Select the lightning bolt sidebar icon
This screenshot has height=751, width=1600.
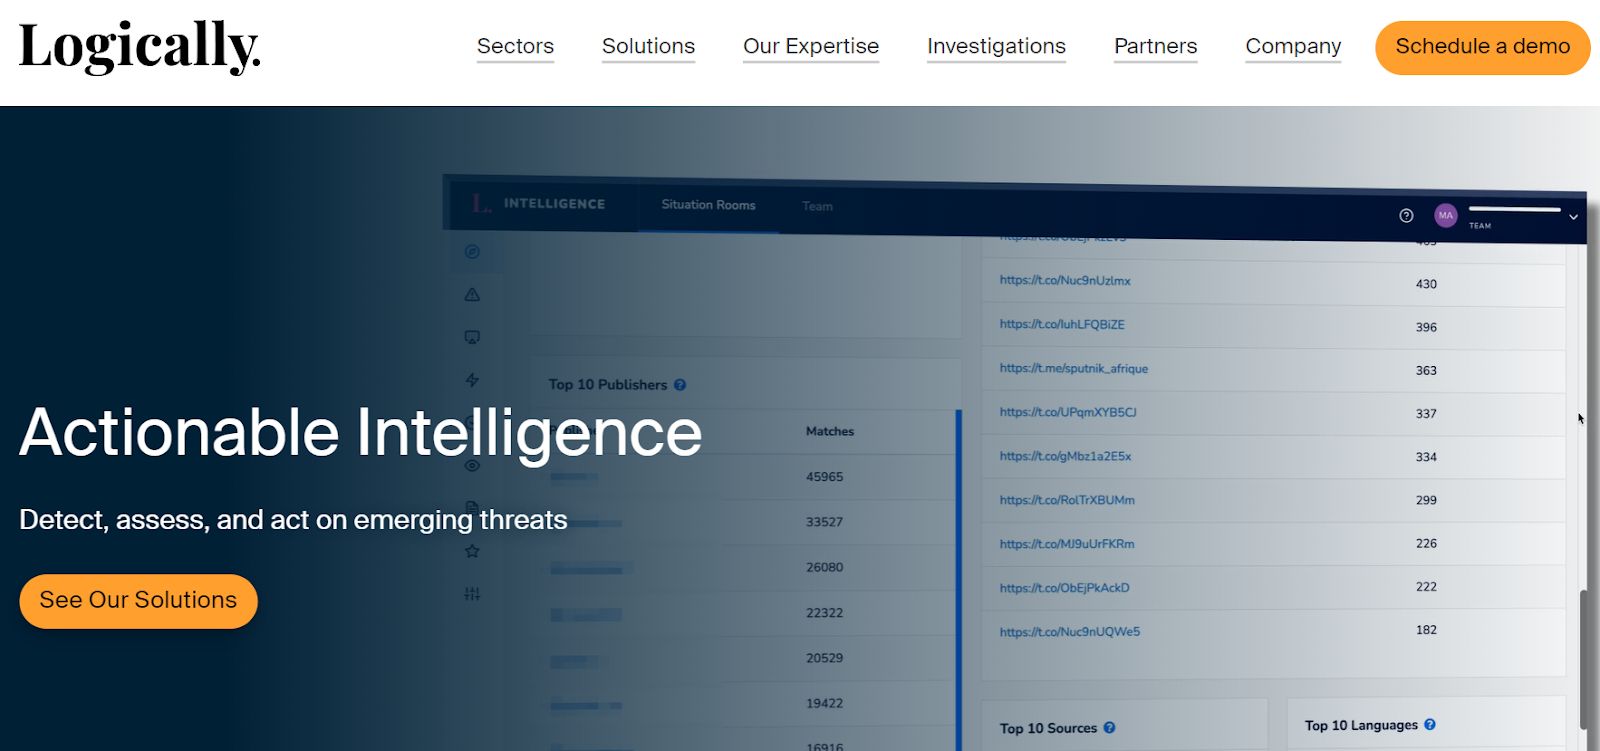[x=472, y=380]
